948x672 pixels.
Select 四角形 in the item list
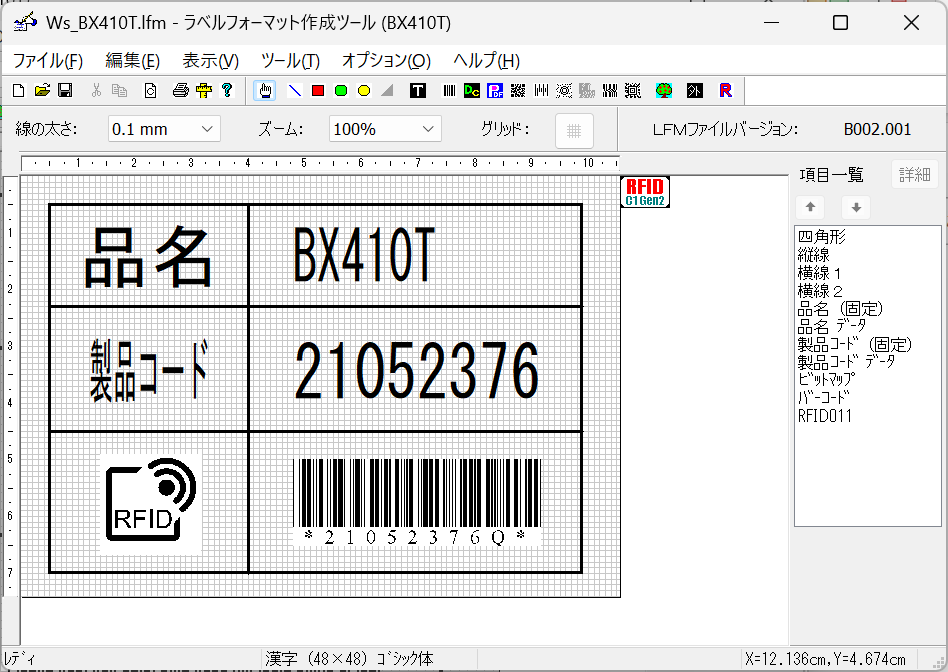click(x=822, y=237)
